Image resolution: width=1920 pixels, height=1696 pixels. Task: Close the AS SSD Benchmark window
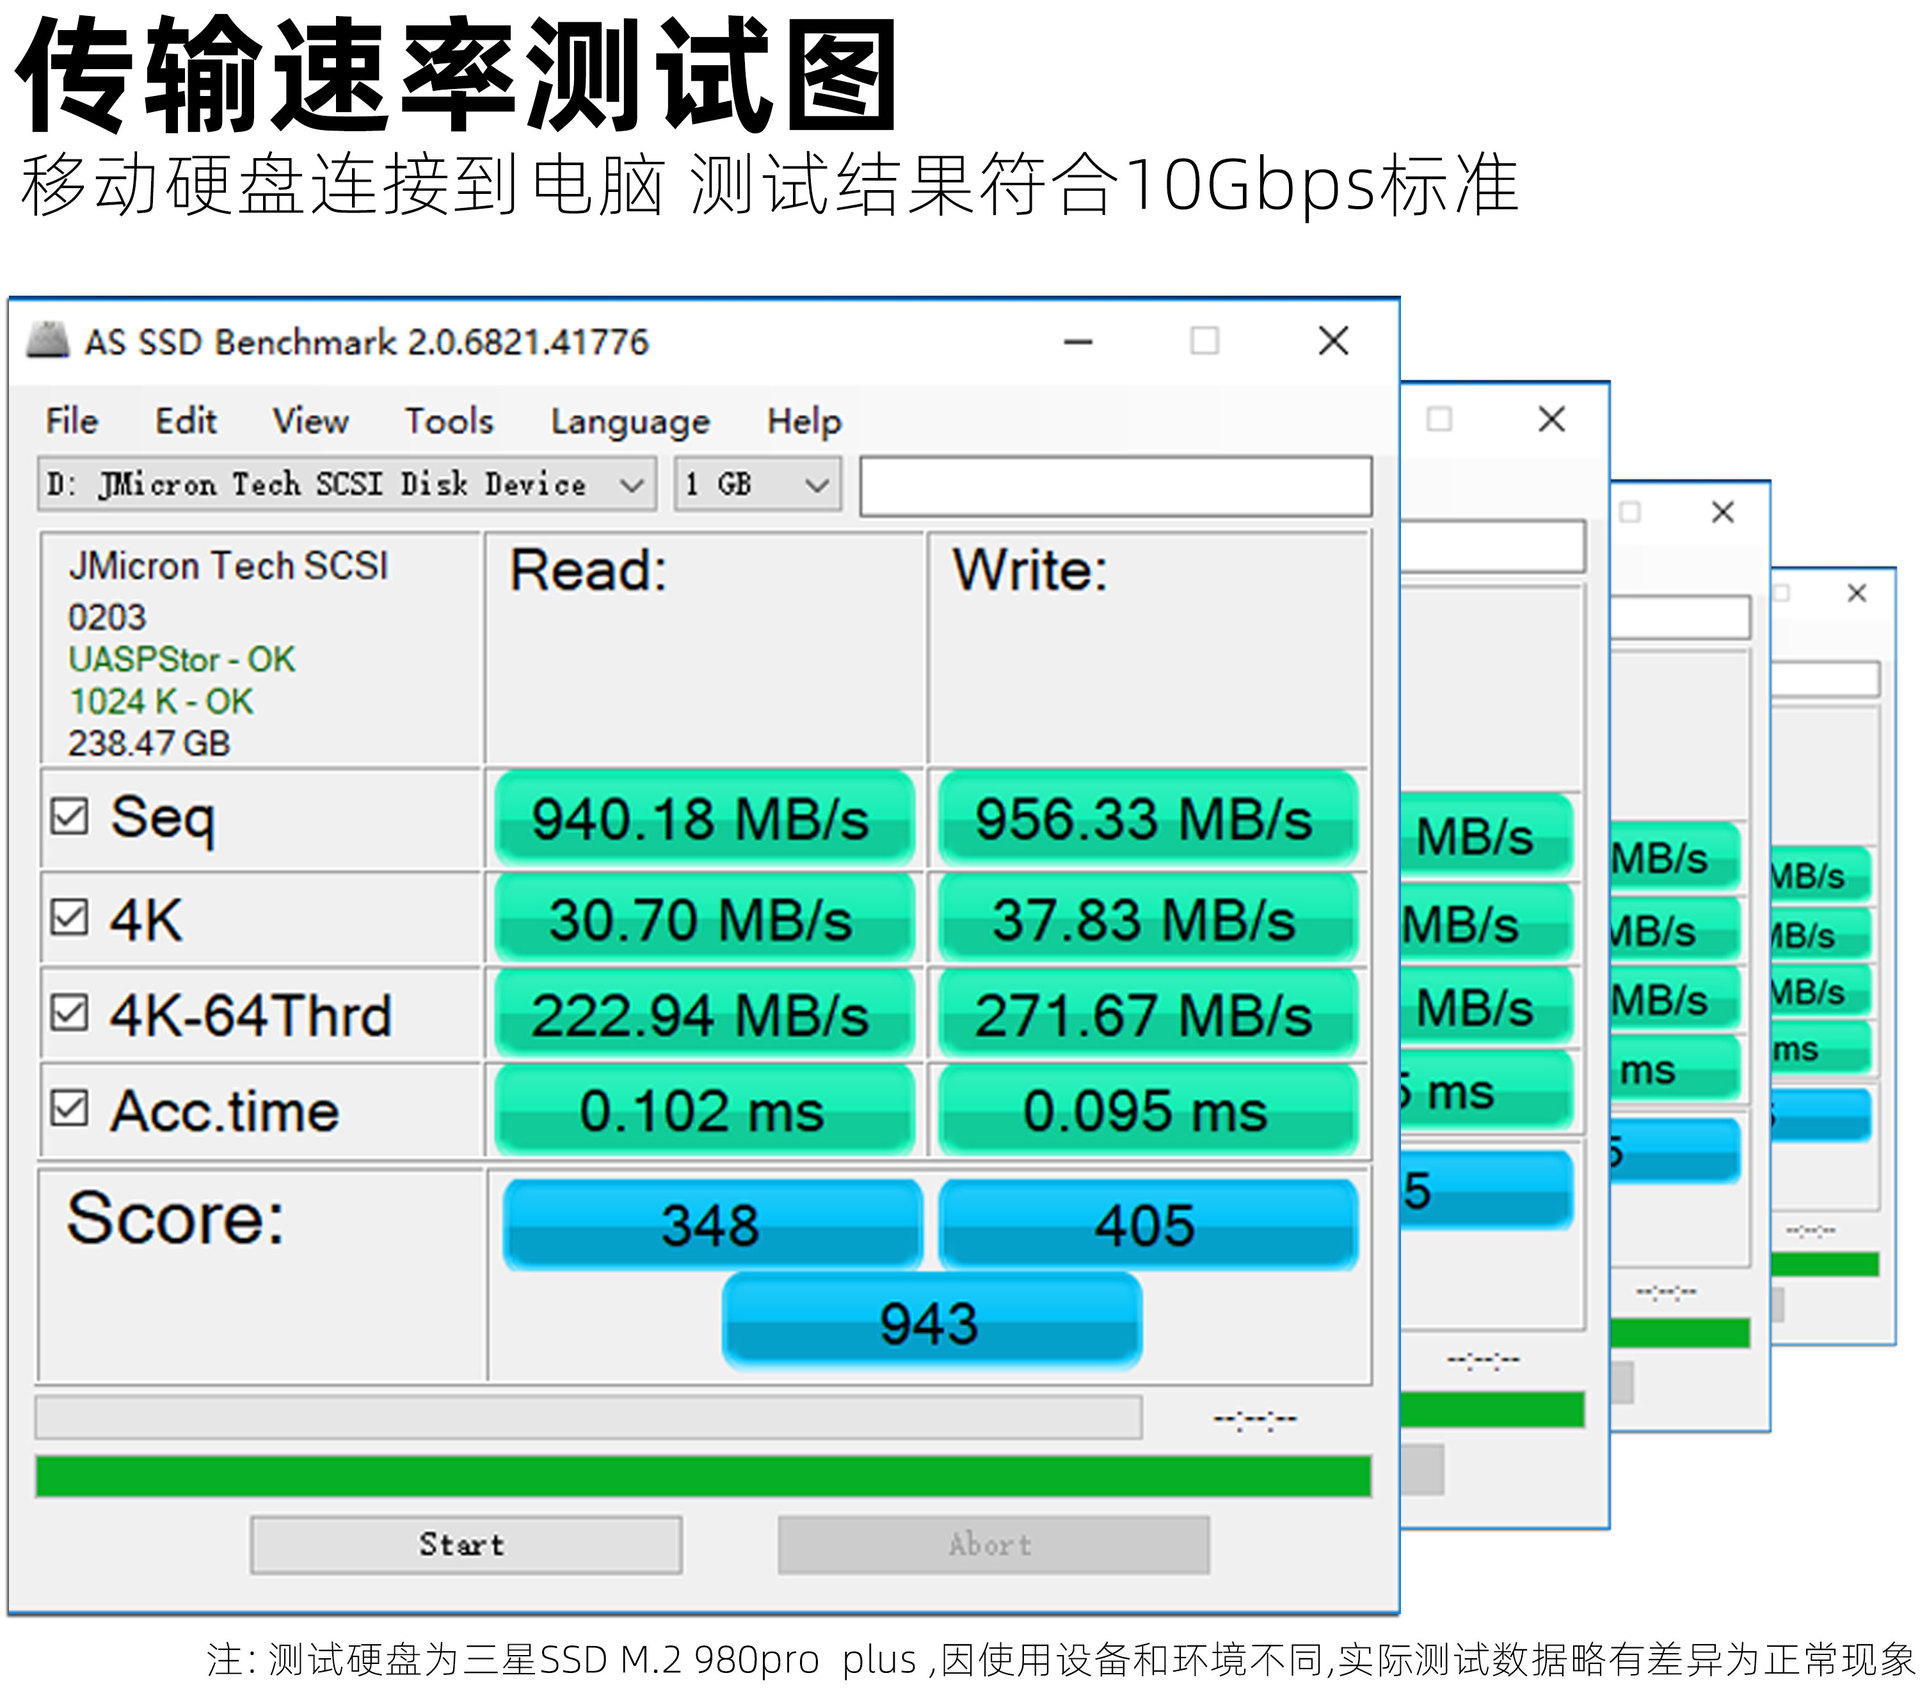pyautogui.click(x=1333, y=341)
